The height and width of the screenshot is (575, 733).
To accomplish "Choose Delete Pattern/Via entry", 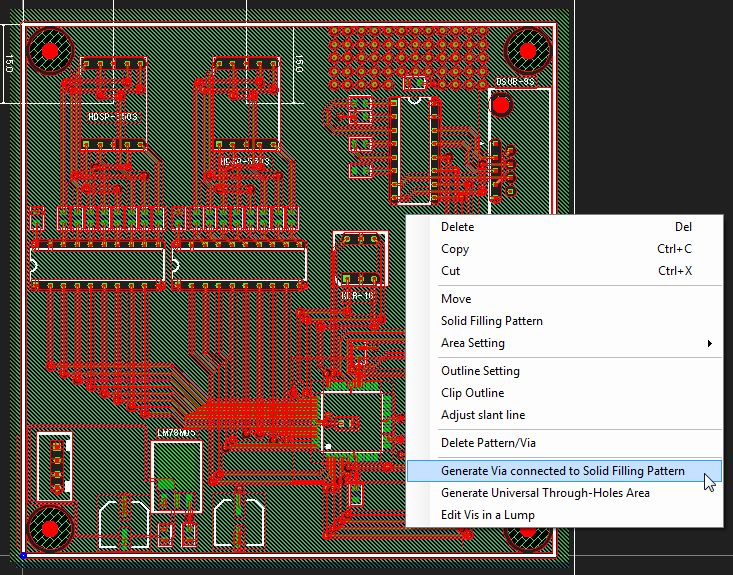I will [565, 443].
